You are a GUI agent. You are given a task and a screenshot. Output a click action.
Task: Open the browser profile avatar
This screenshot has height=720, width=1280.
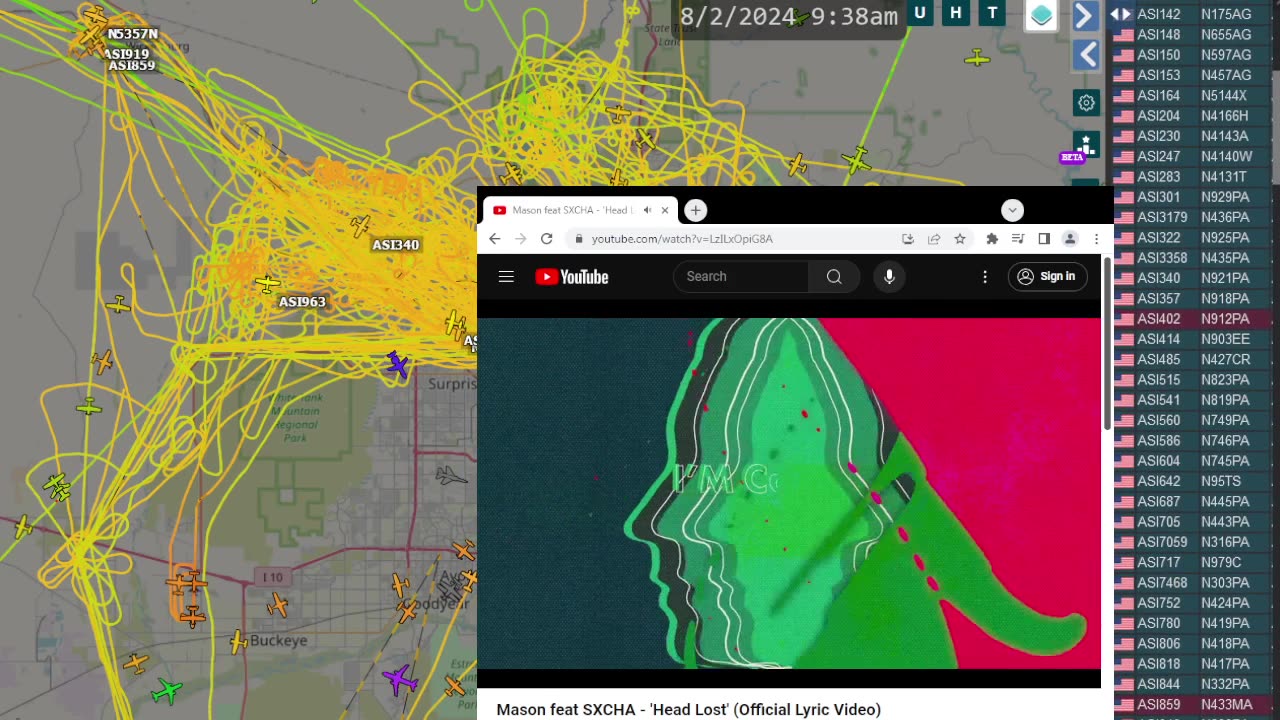click(x=1070, y=239)
